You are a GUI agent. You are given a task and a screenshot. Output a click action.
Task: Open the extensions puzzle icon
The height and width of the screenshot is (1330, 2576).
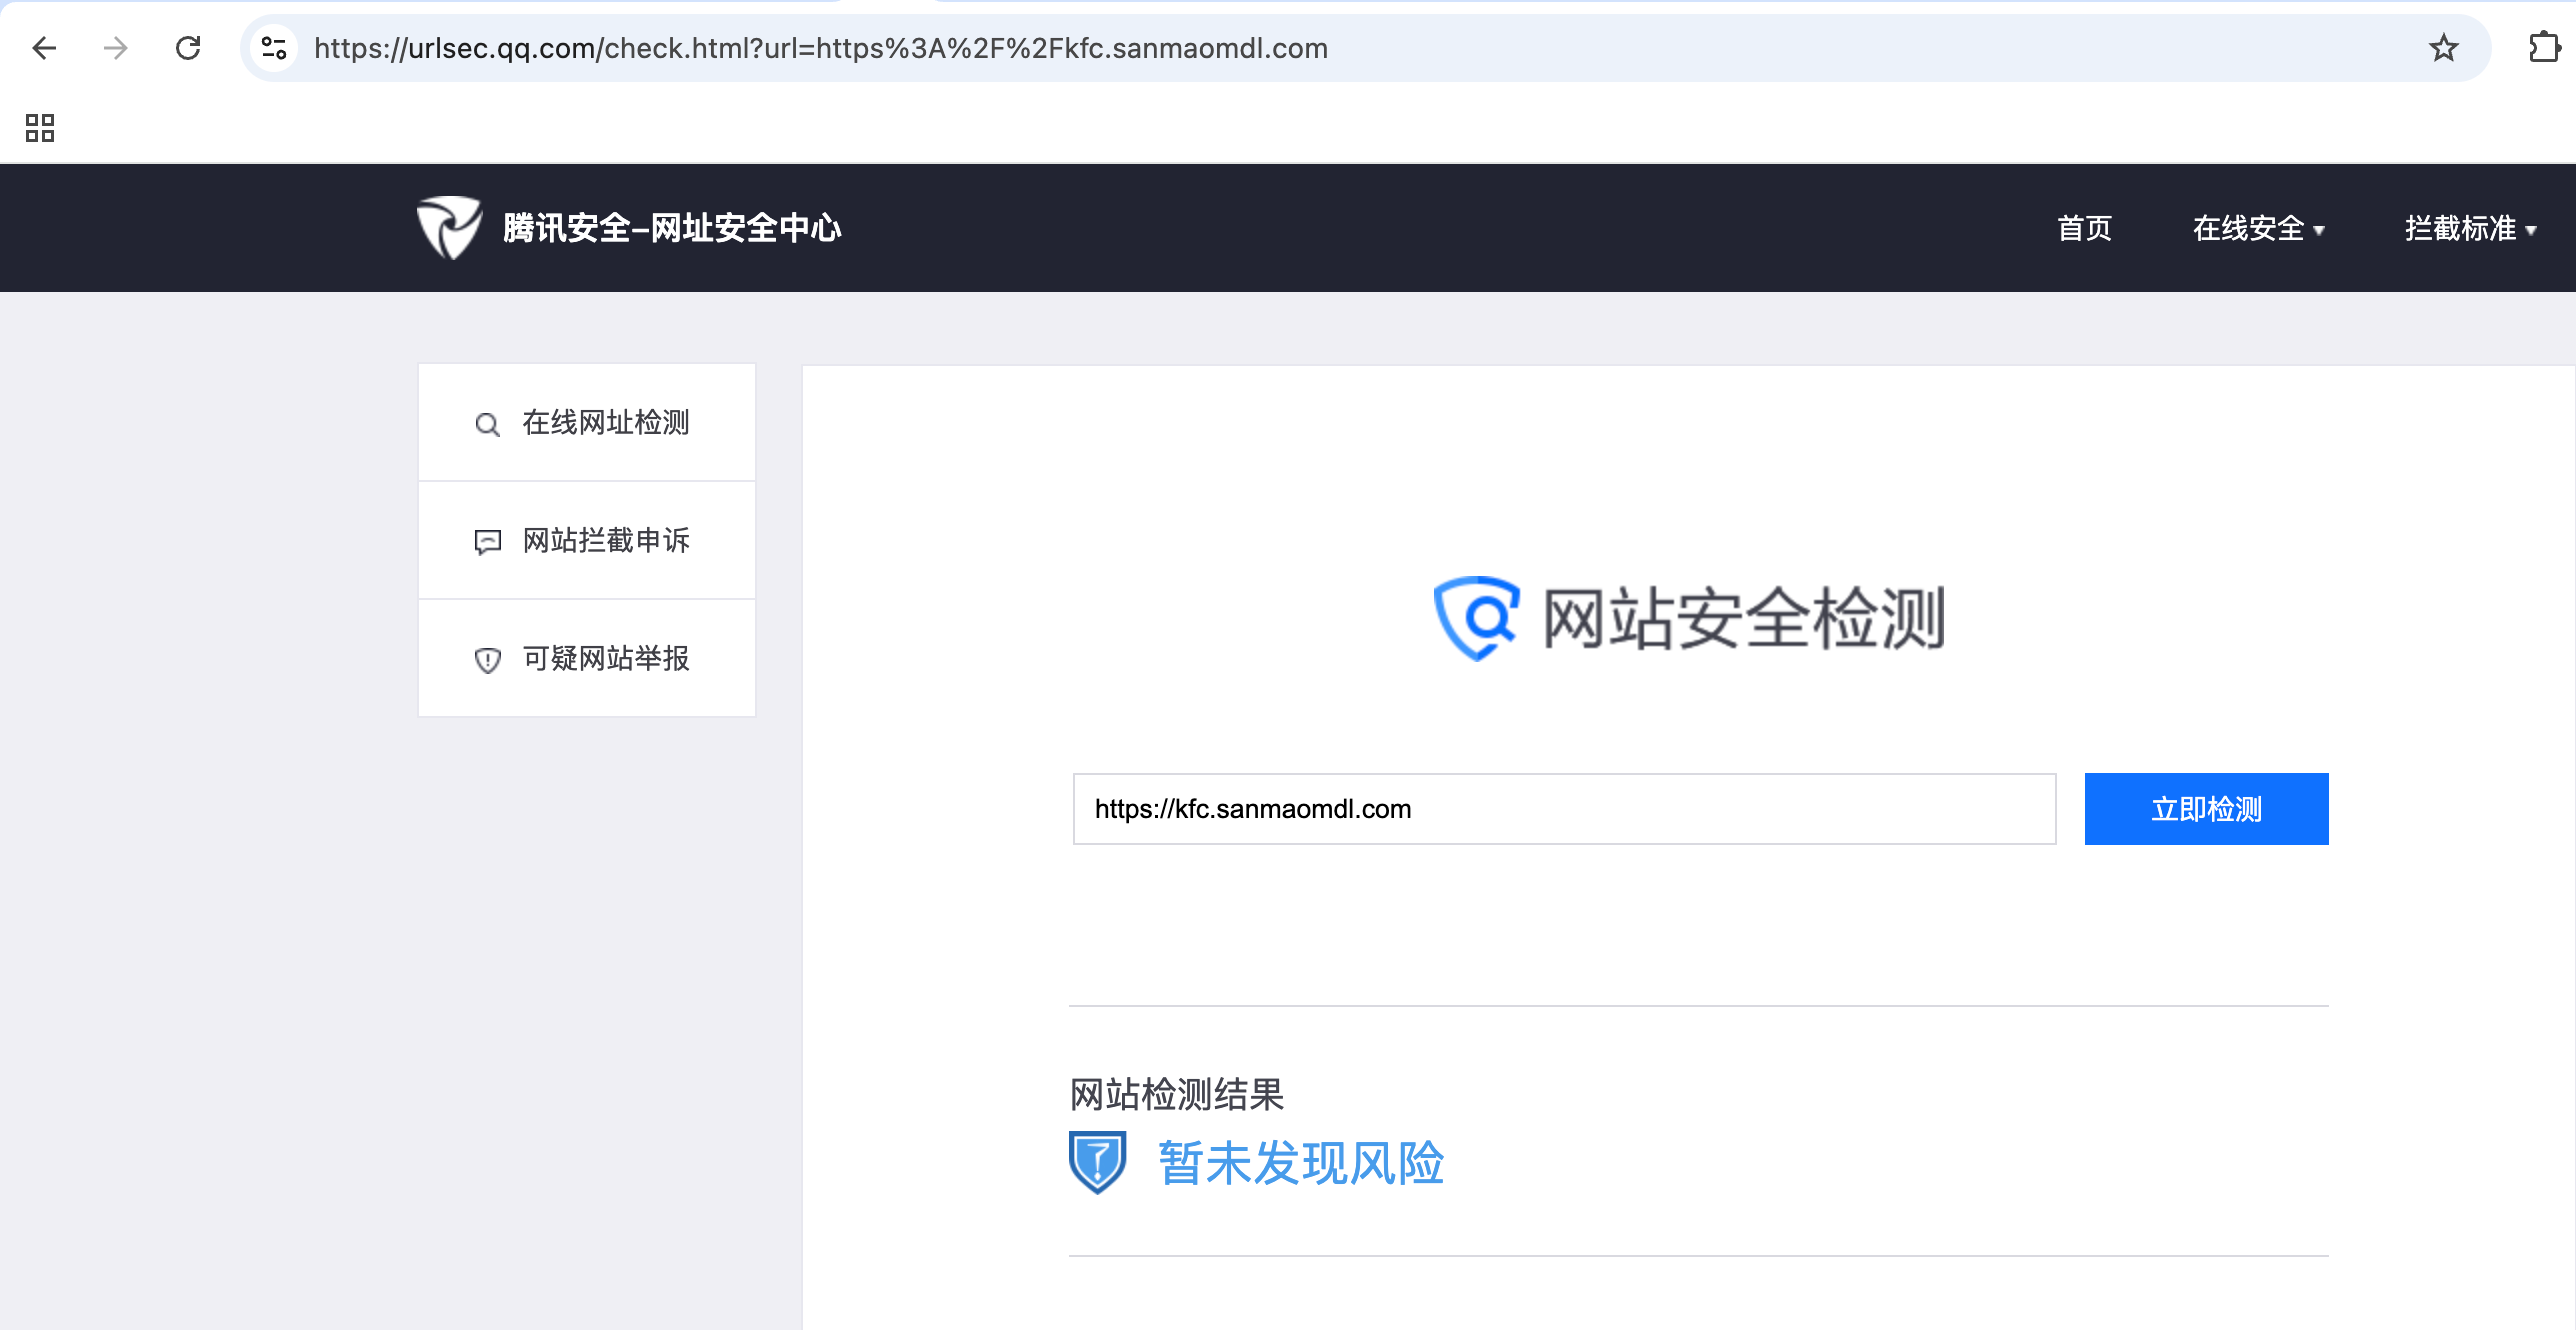[x=2544, y=48]
